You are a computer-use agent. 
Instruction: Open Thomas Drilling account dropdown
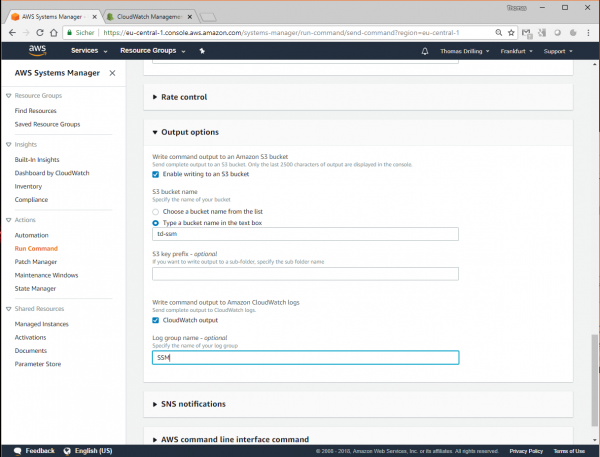click(464, 51)
